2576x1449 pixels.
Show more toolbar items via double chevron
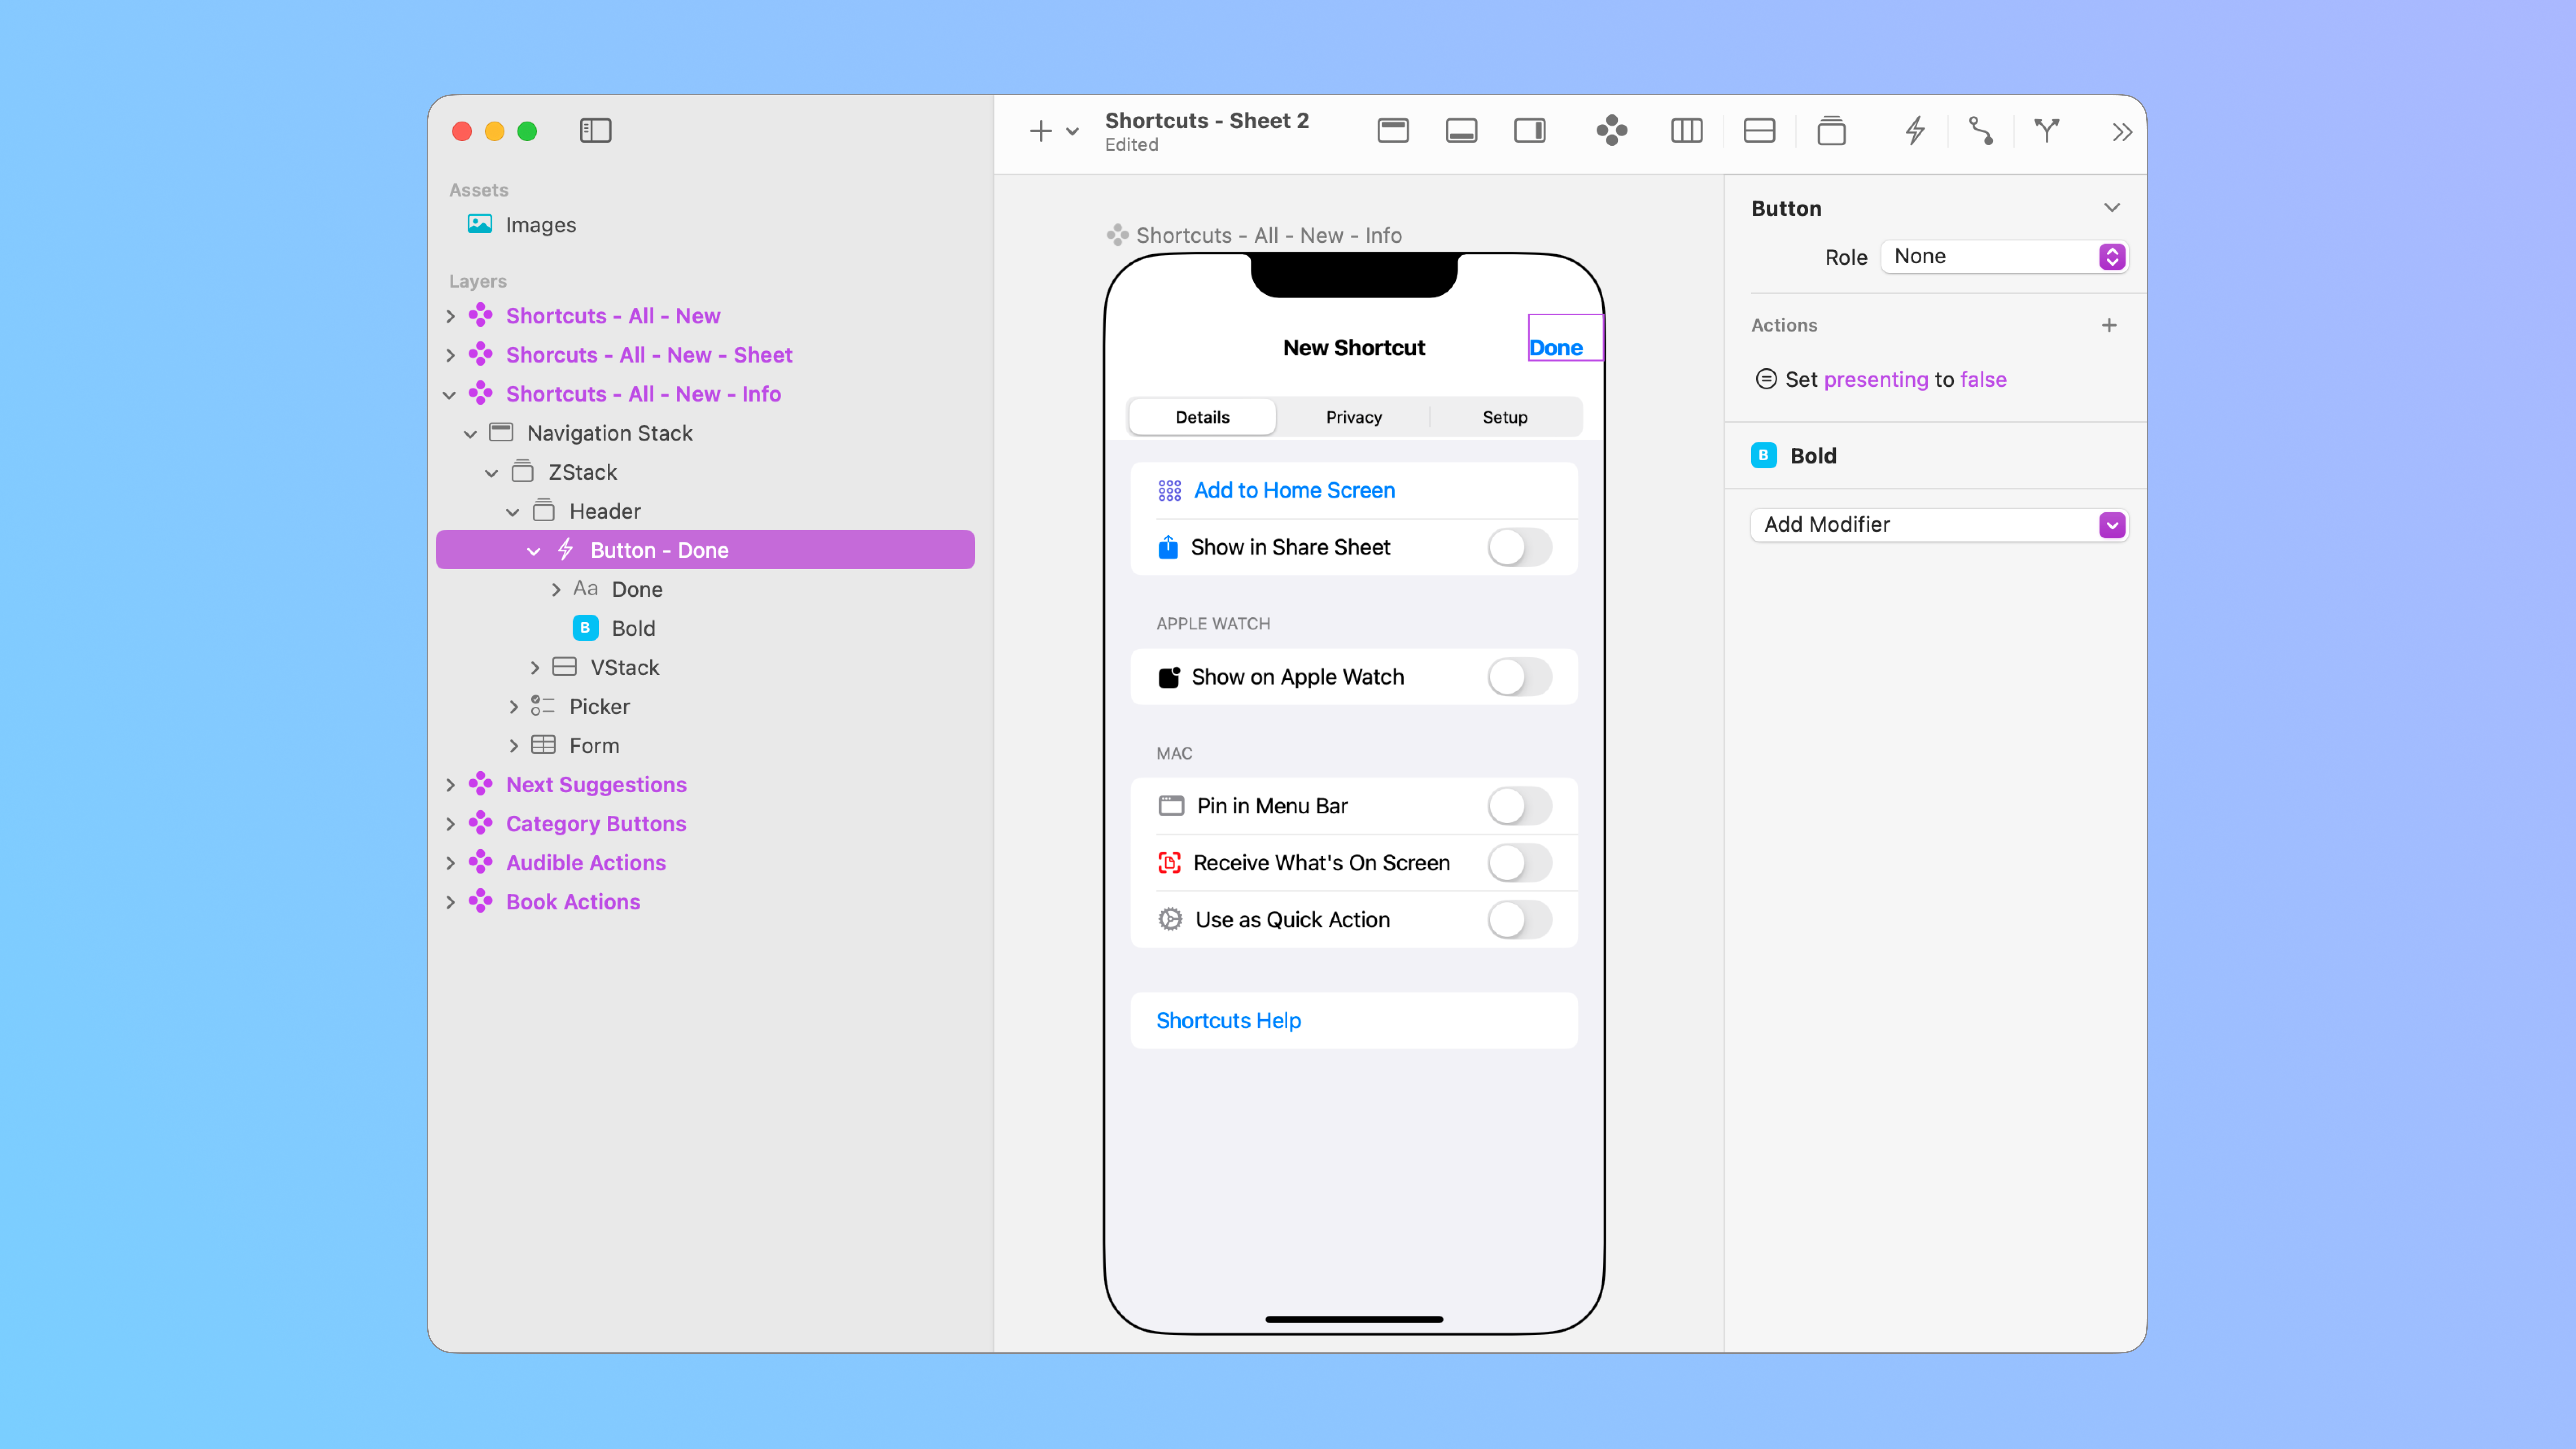click(2122, 132)
